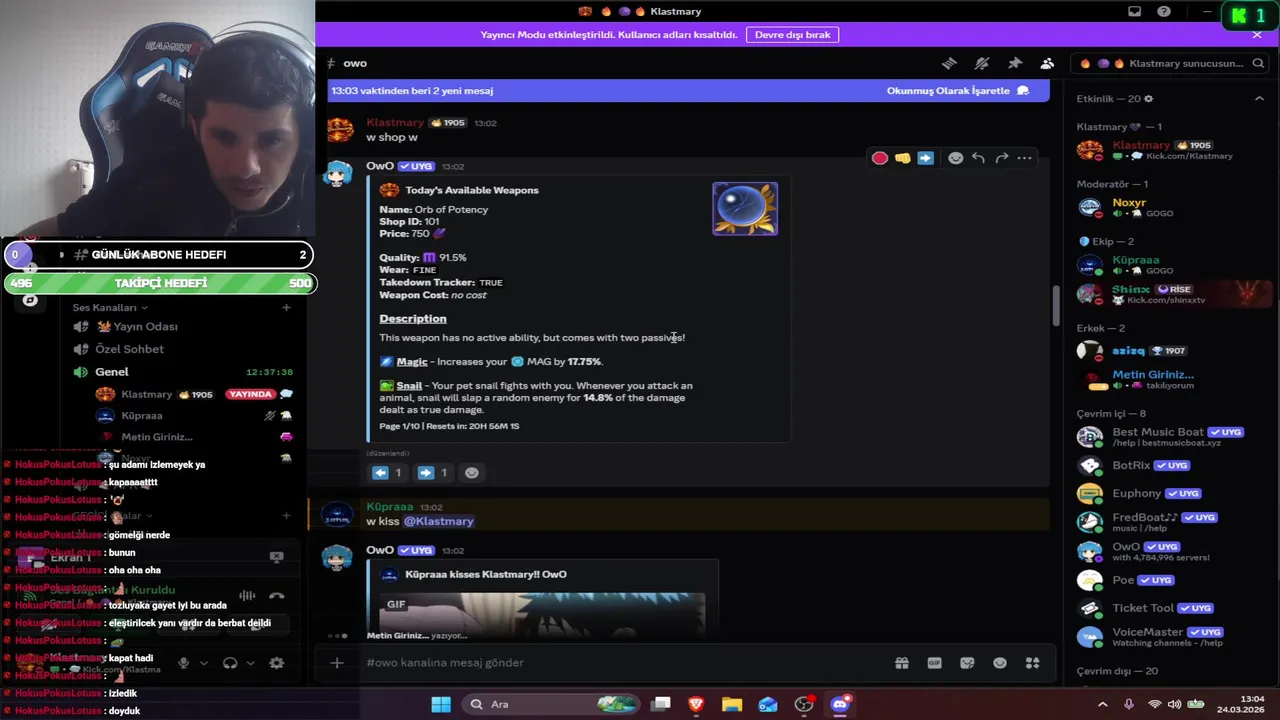Reply to the OwO shop message
Viewport: 1280px width, 720px height.
[979, 158]
